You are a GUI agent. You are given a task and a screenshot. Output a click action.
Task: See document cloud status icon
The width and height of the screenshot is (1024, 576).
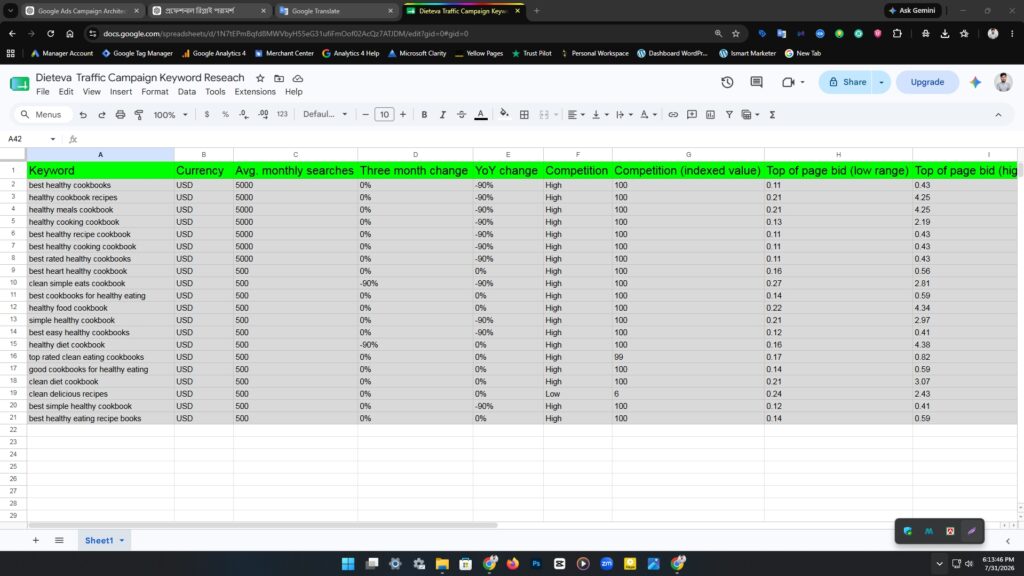[298, 78]
